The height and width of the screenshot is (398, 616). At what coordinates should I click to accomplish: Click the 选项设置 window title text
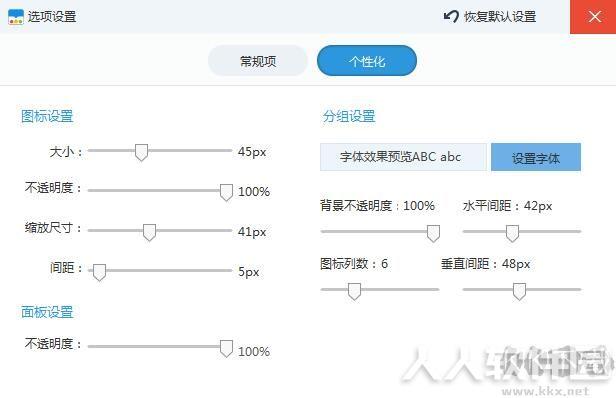[x=52, y=17]
